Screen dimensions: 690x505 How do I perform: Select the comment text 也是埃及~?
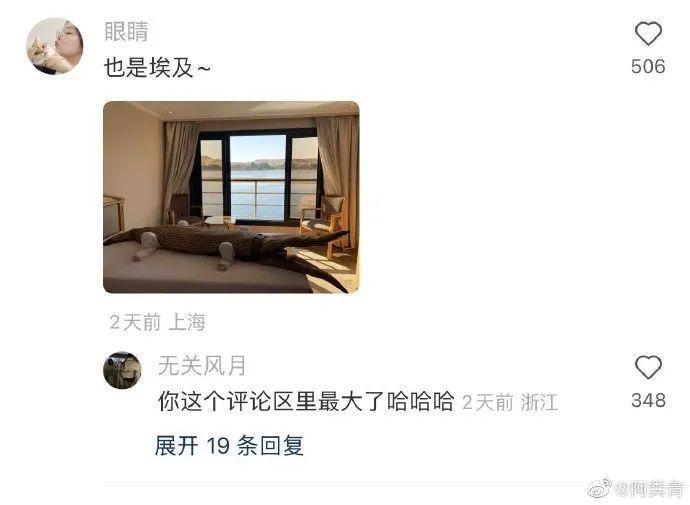pos(157,68)
